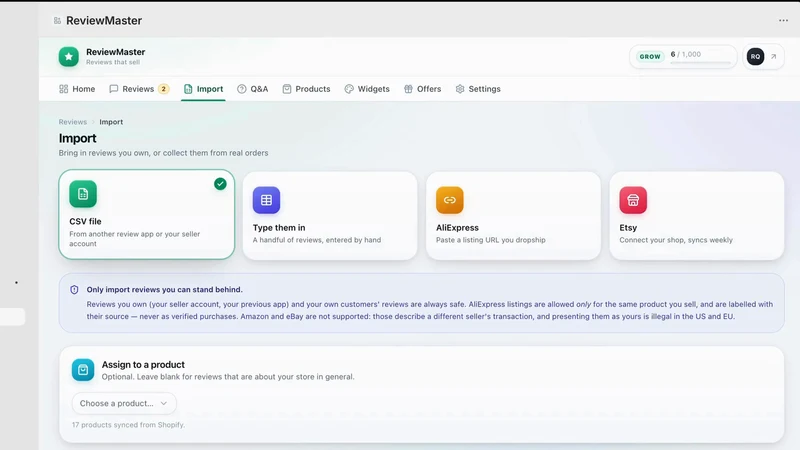The height and width of the screenshot is (450, 800).
Task: Open the Widgets tab
Action: coord(367,89)
